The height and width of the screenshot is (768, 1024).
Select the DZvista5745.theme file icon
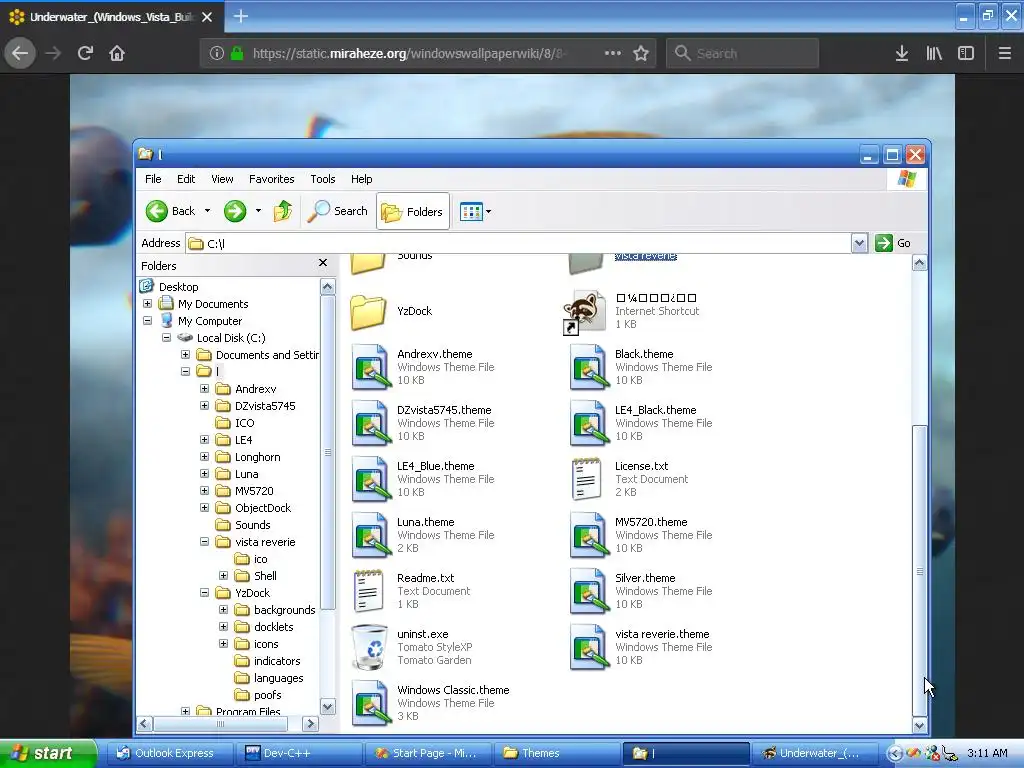point(371,423)
